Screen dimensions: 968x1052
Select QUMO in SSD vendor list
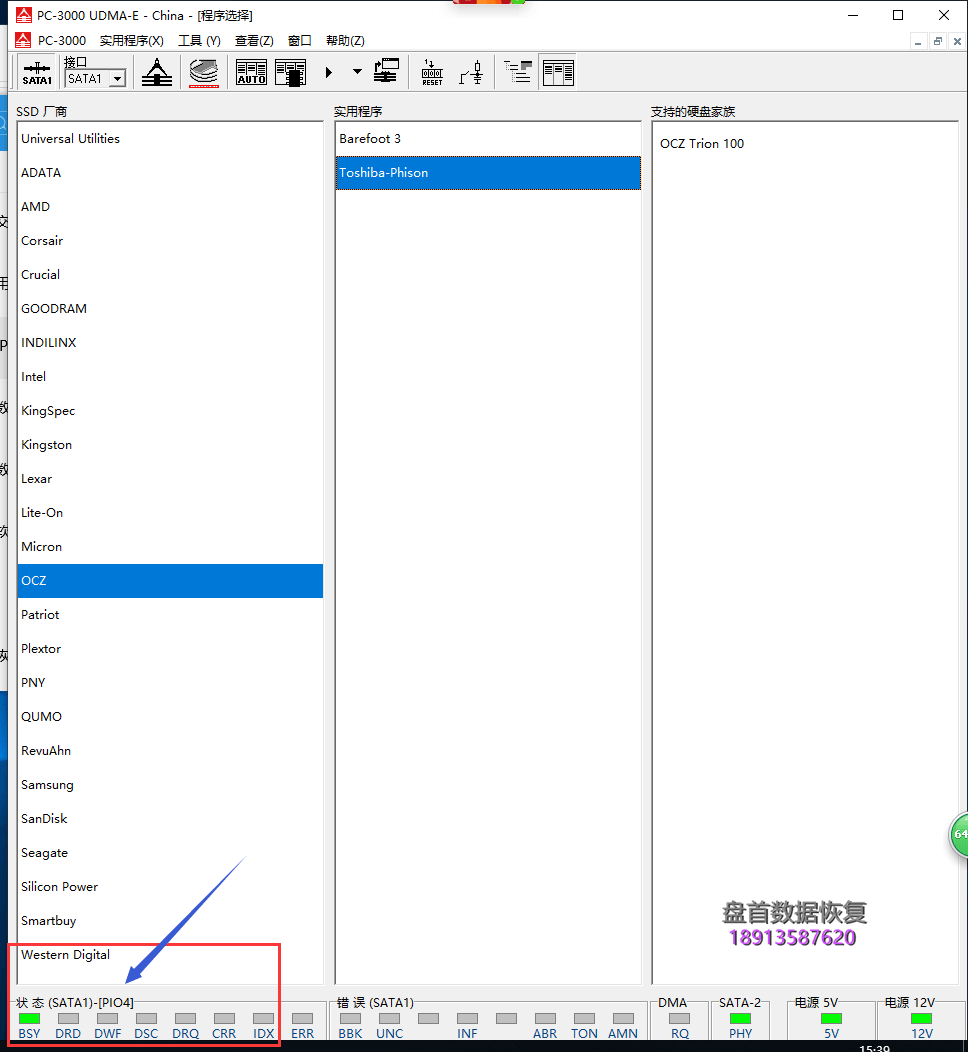point(170,717)
